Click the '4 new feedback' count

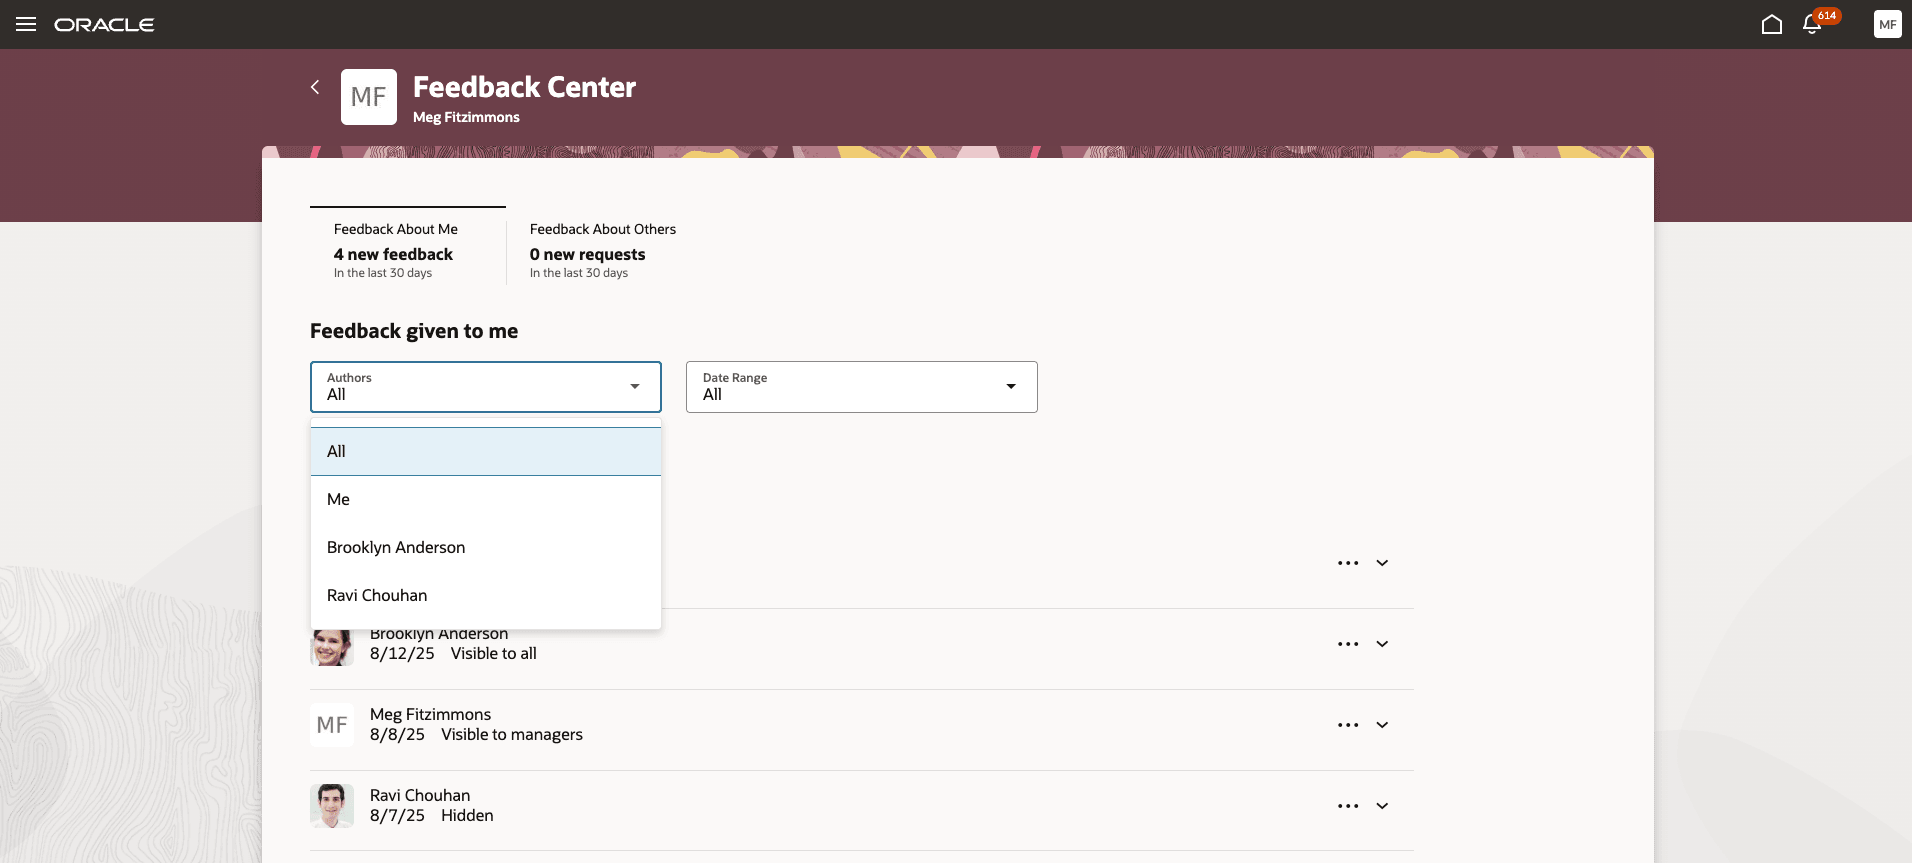tap(393, 254)
